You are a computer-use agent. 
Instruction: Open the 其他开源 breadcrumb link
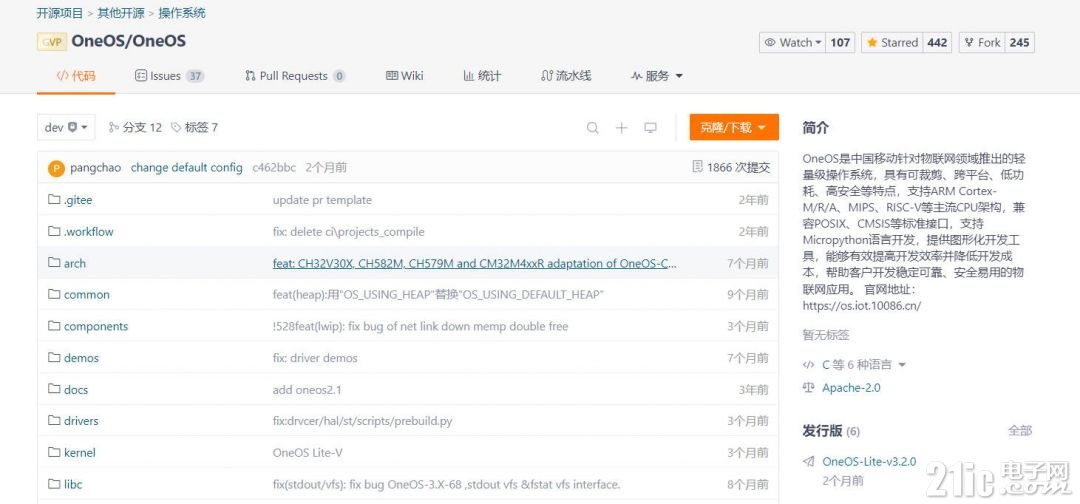[121, 13]
